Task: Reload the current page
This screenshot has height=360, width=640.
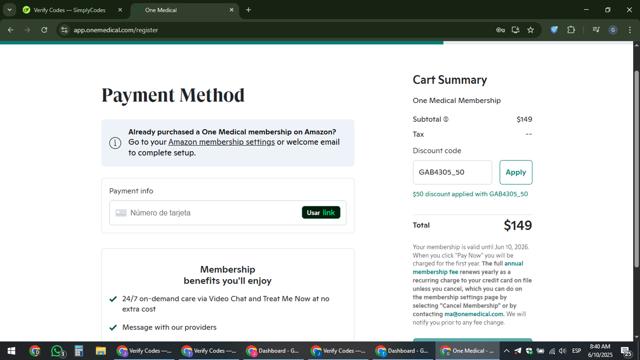Action: pos(44,30)
